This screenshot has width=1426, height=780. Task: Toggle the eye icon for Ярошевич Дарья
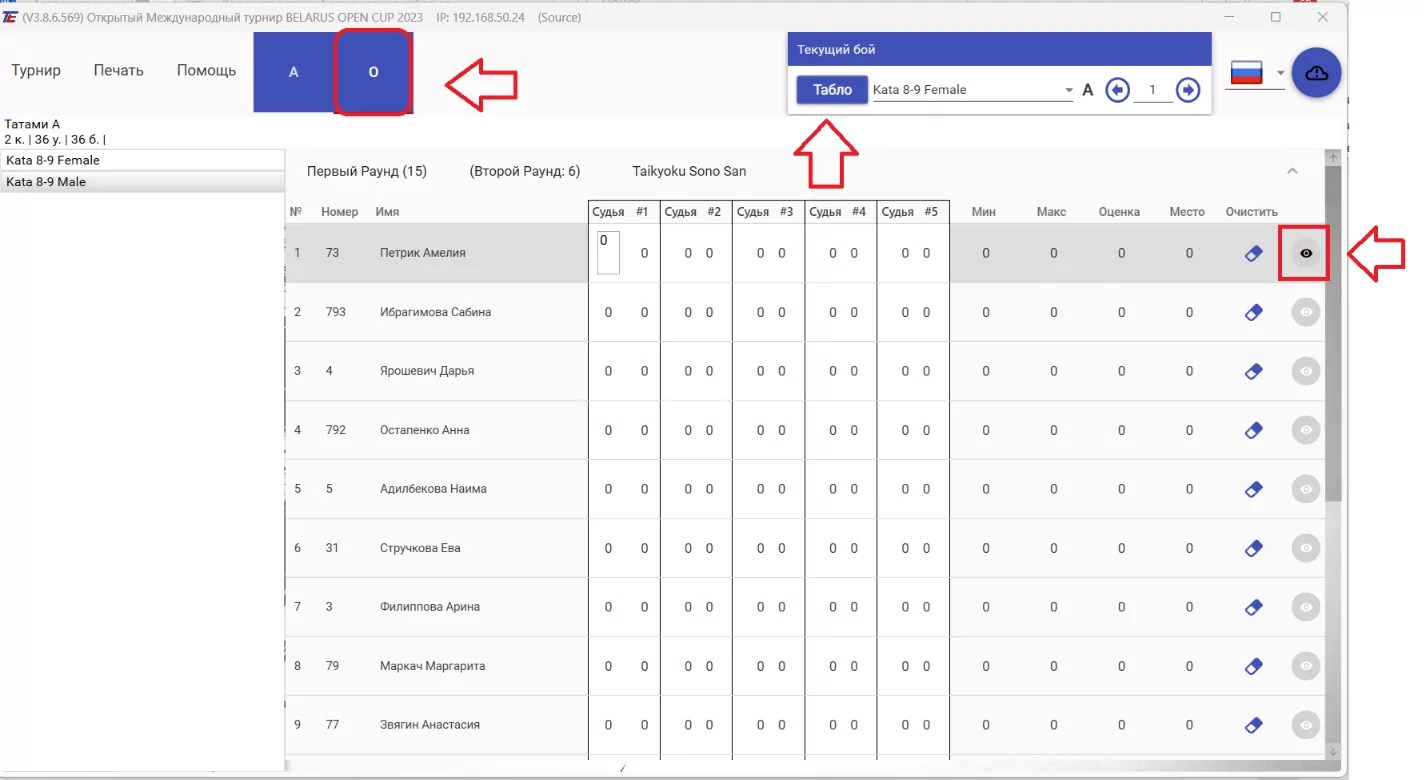[1305, 371]
